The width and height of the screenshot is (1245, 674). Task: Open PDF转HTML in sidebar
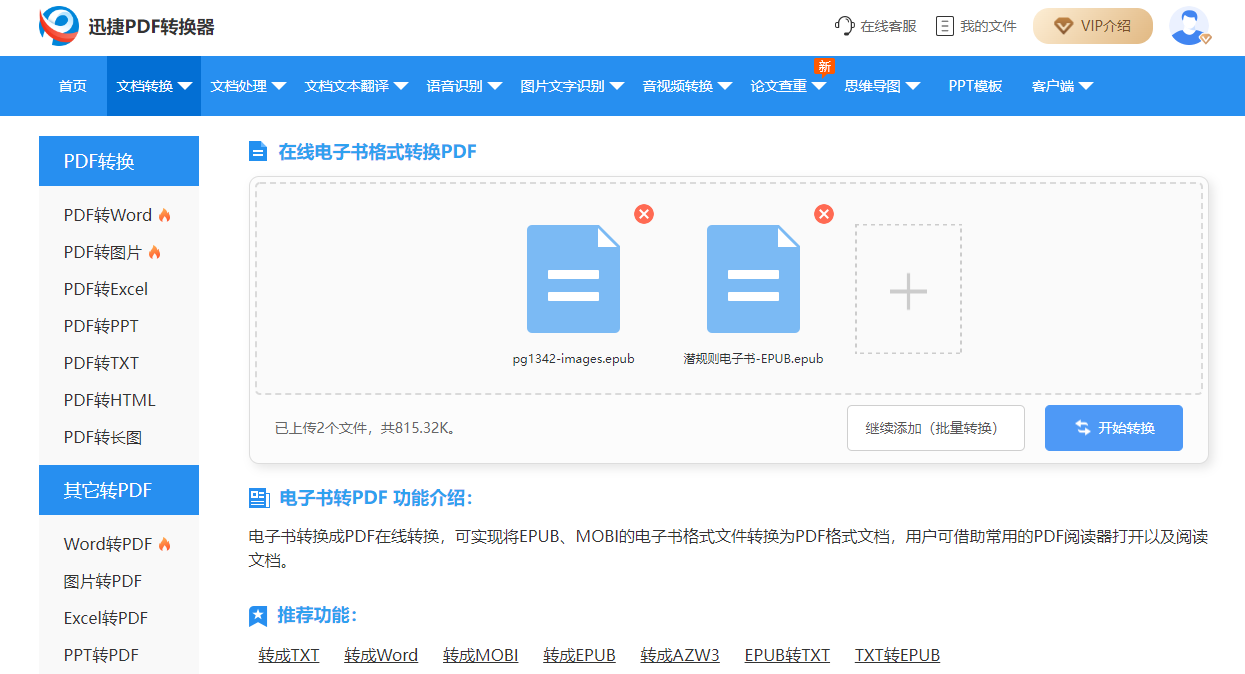click(110, 400)
